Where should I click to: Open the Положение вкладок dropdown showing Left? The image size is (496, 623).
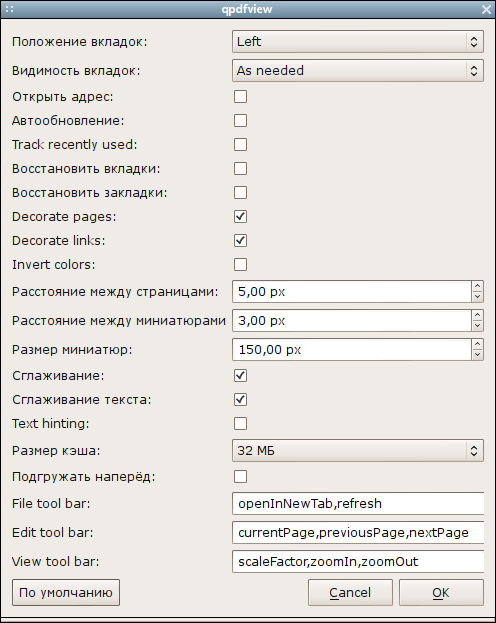pos(358,41)
